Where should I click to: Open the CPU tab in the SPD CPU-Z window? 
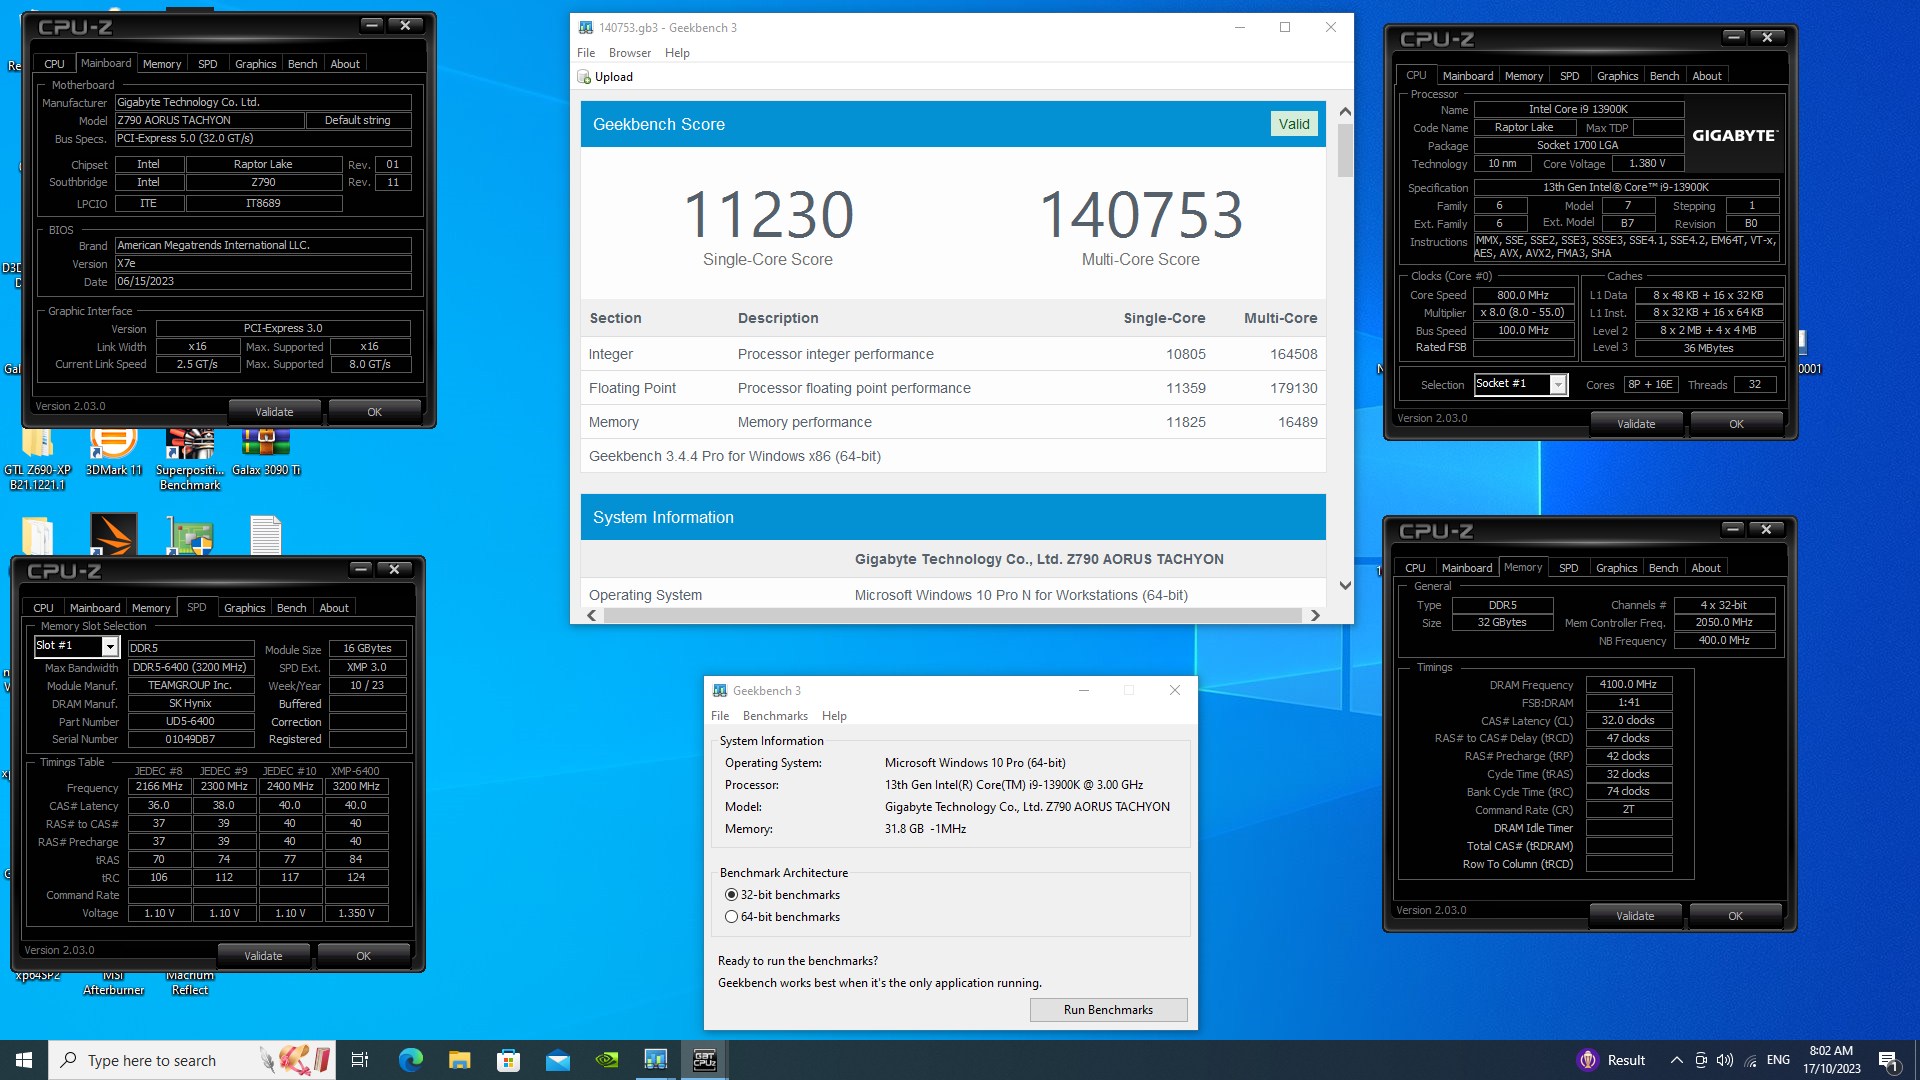[x=43, y=608]
